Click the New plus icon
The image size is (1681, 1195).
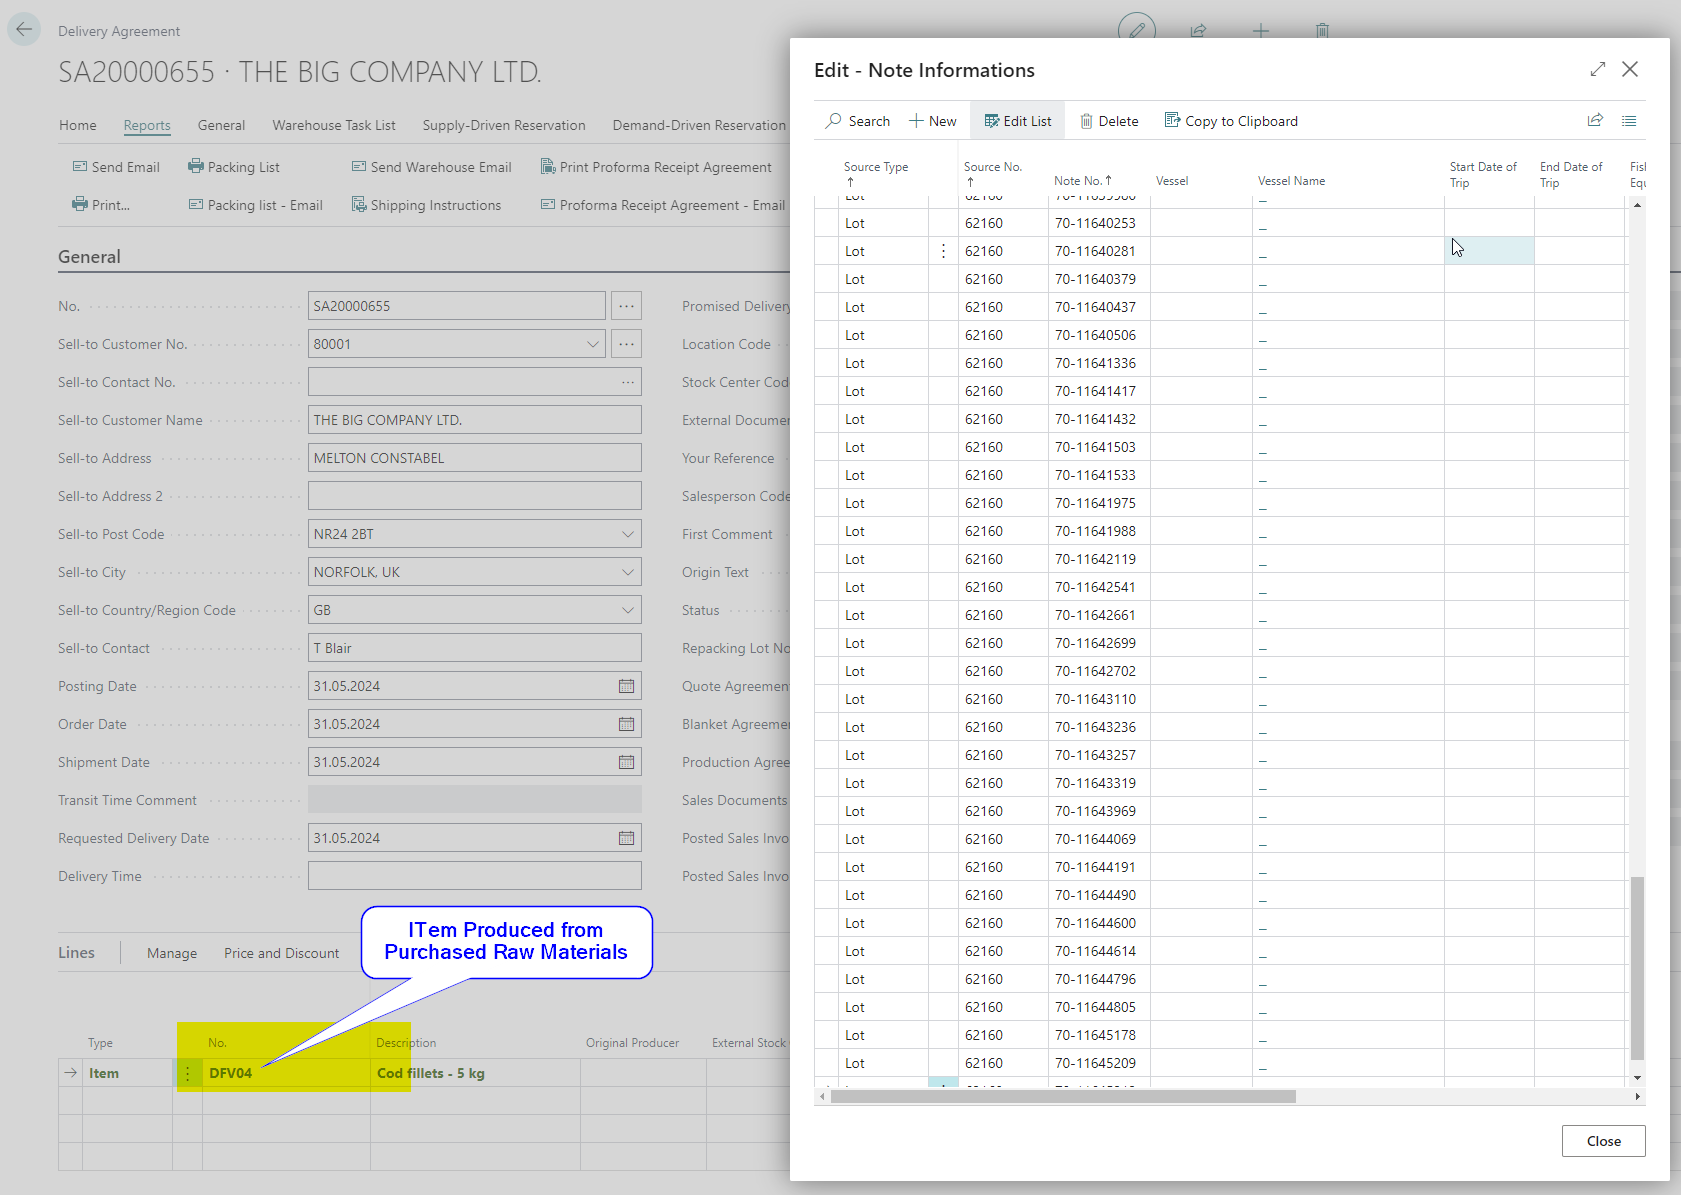(916, 121)
